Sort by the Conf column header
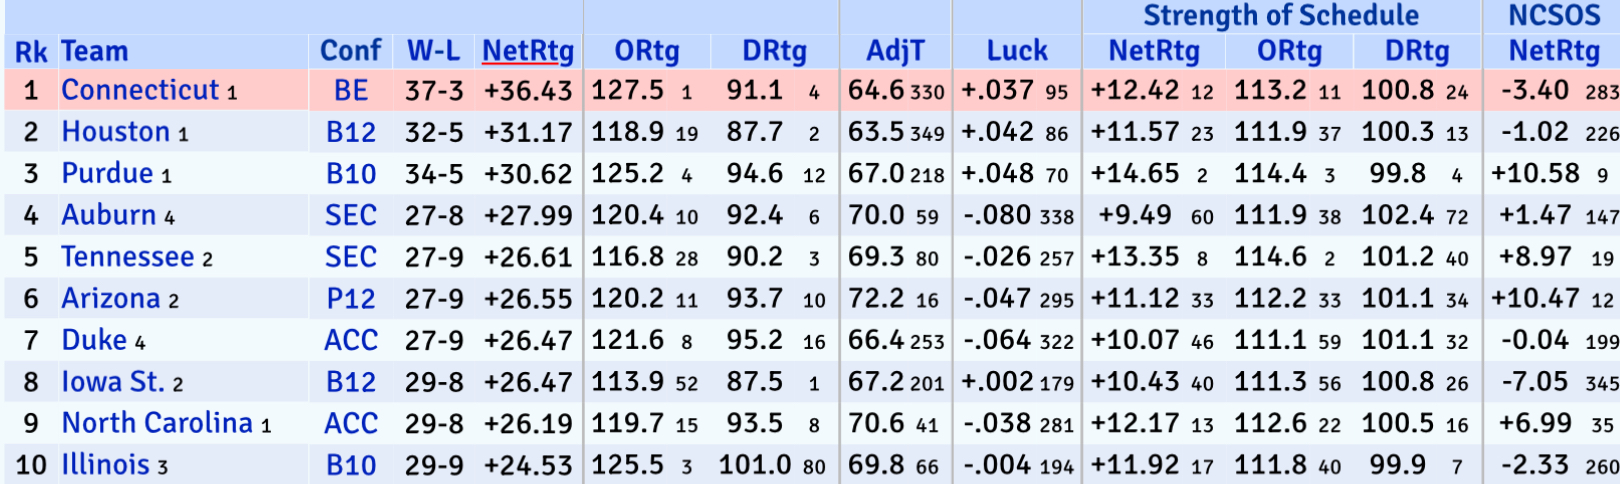Image resolution: width=1620 pixels, height=484 pixels. pos(351,51)
